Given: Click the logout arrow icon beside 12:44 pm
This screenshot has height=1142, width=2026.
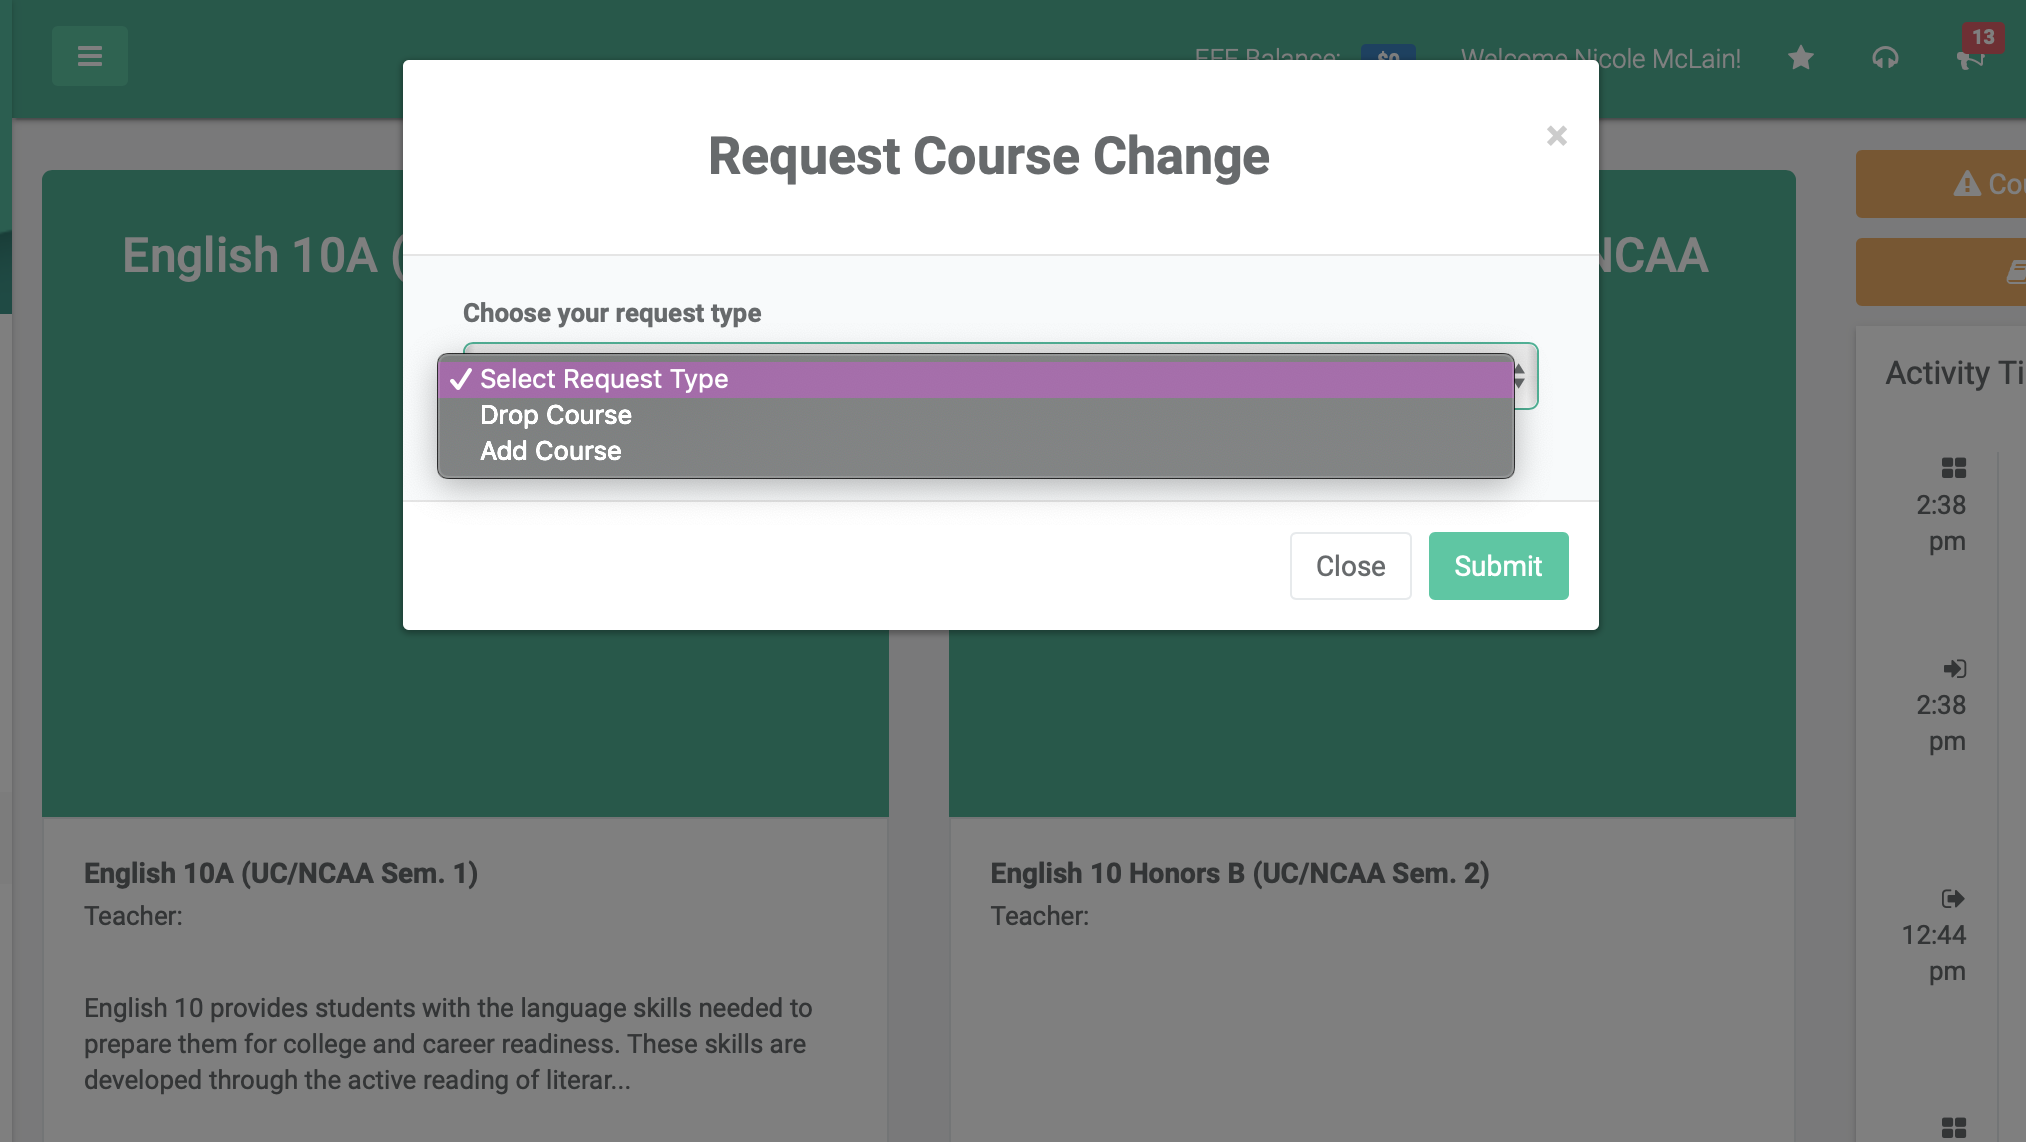Looking at the screenshot, I should (x=1952, y=898).
